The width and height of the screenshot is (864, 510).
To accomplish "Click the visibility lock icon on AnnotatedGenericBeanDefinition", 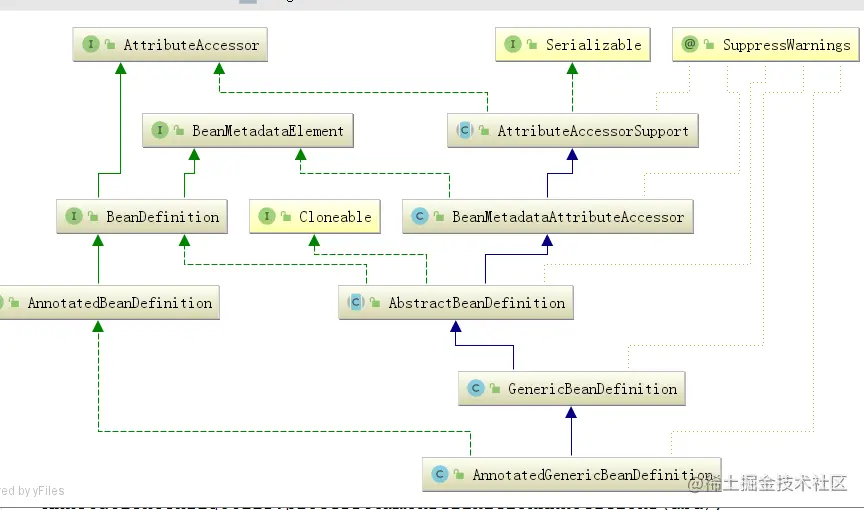I will click(458, 474).
